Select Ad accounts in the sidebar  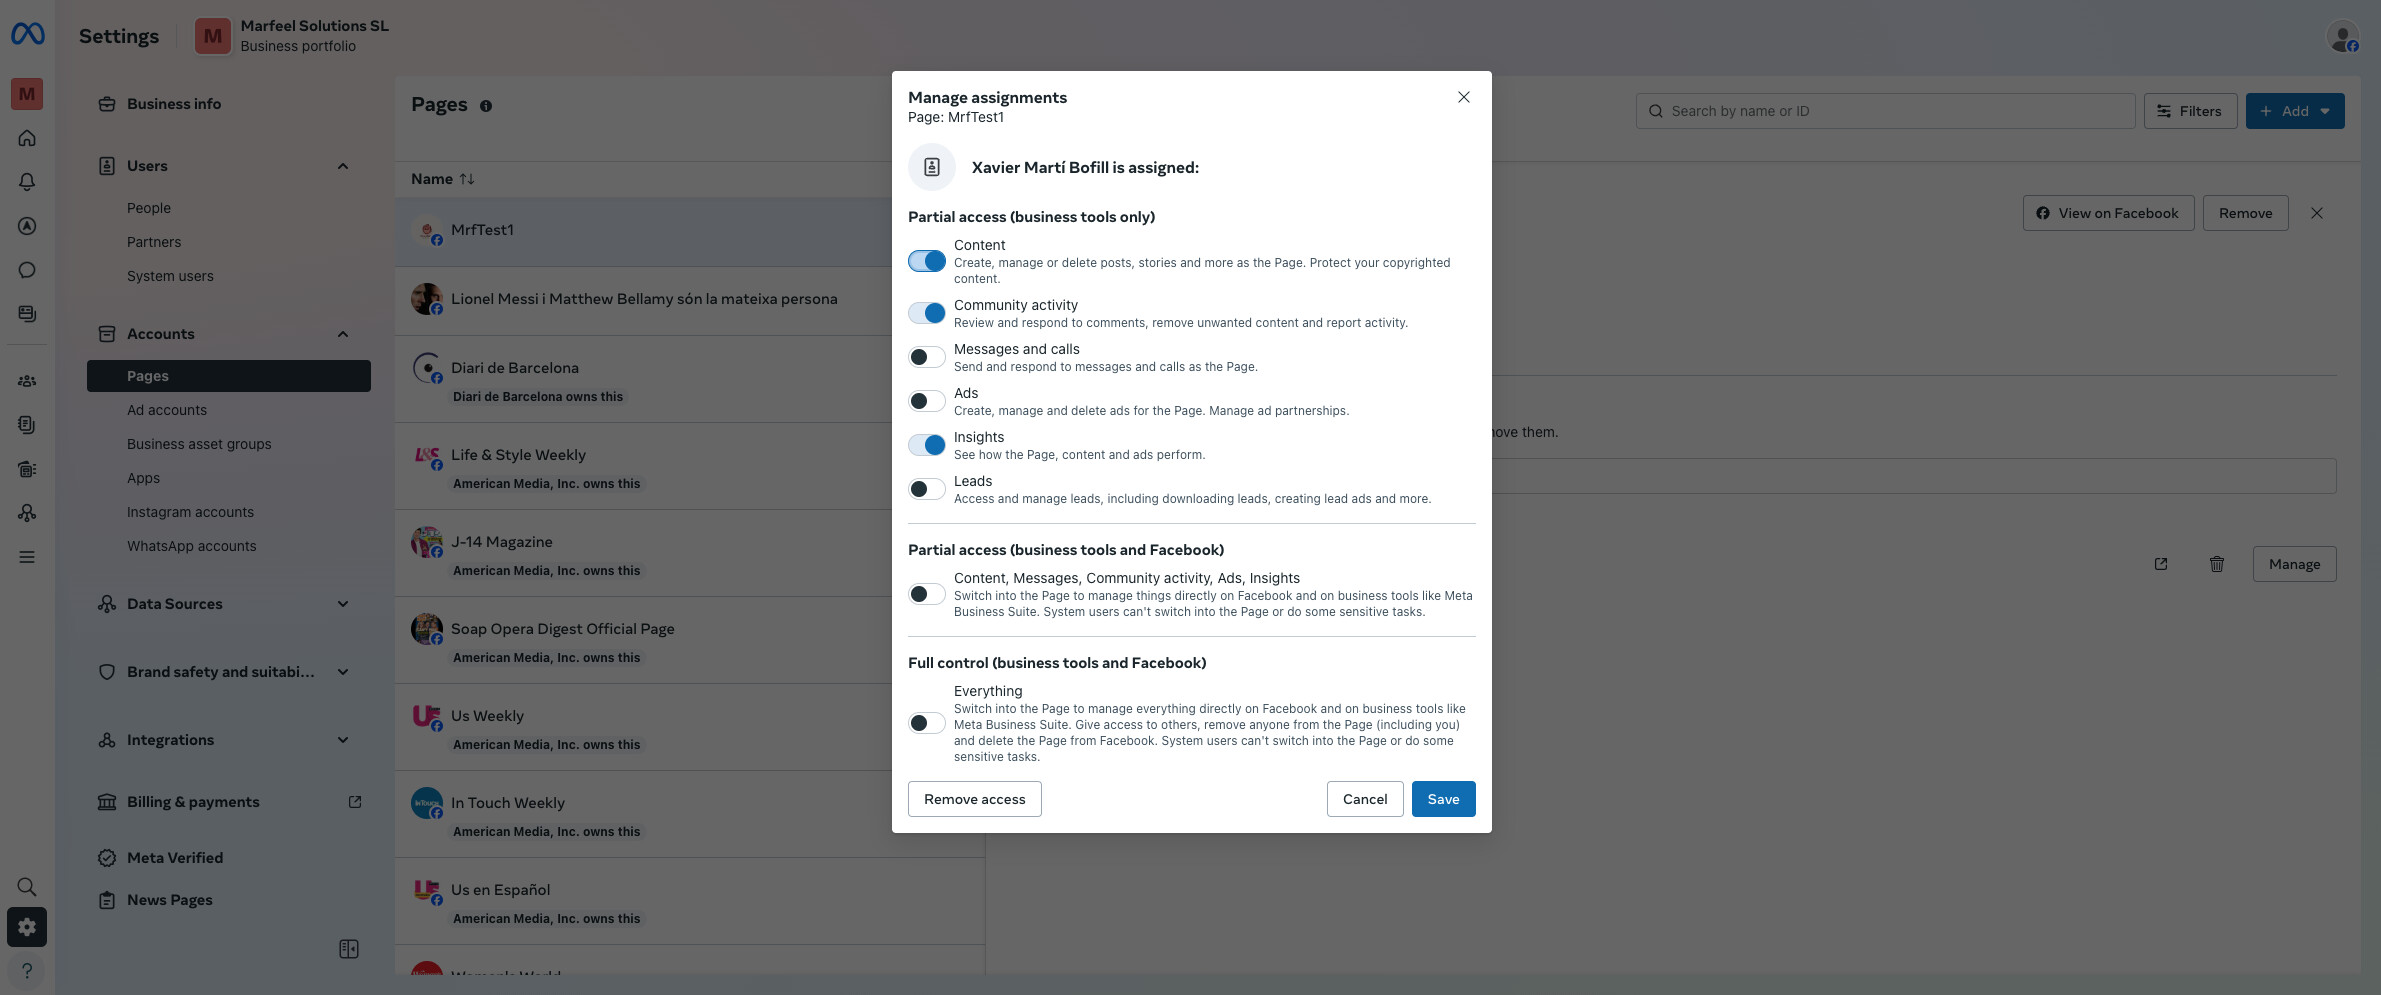point(167,410)
